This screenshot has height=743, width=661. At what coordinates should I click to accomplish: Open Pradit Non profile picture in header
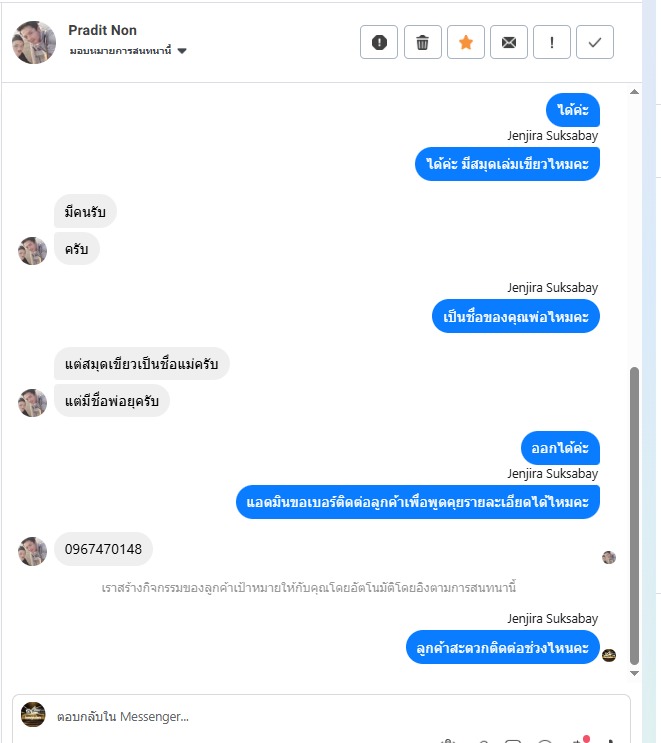pyautogui.click(x=34, y=42)
